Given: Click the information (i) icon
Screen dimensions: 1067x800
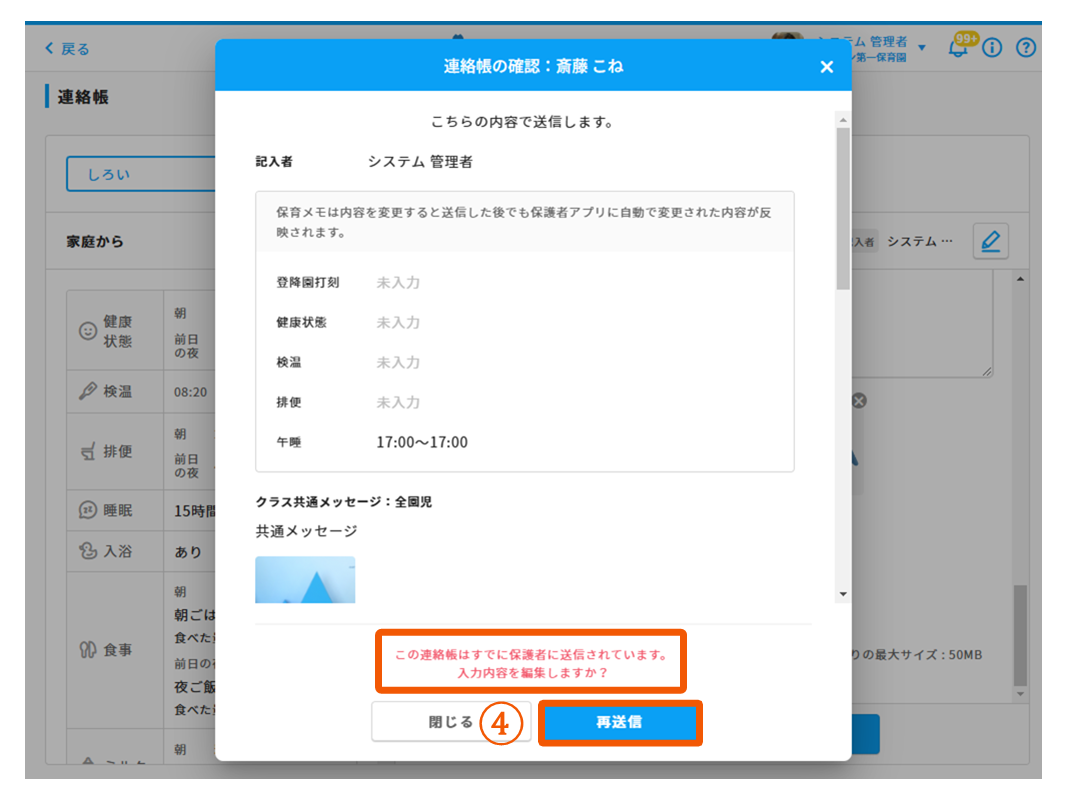Looking at the screenshot, I should coord(992,48).
